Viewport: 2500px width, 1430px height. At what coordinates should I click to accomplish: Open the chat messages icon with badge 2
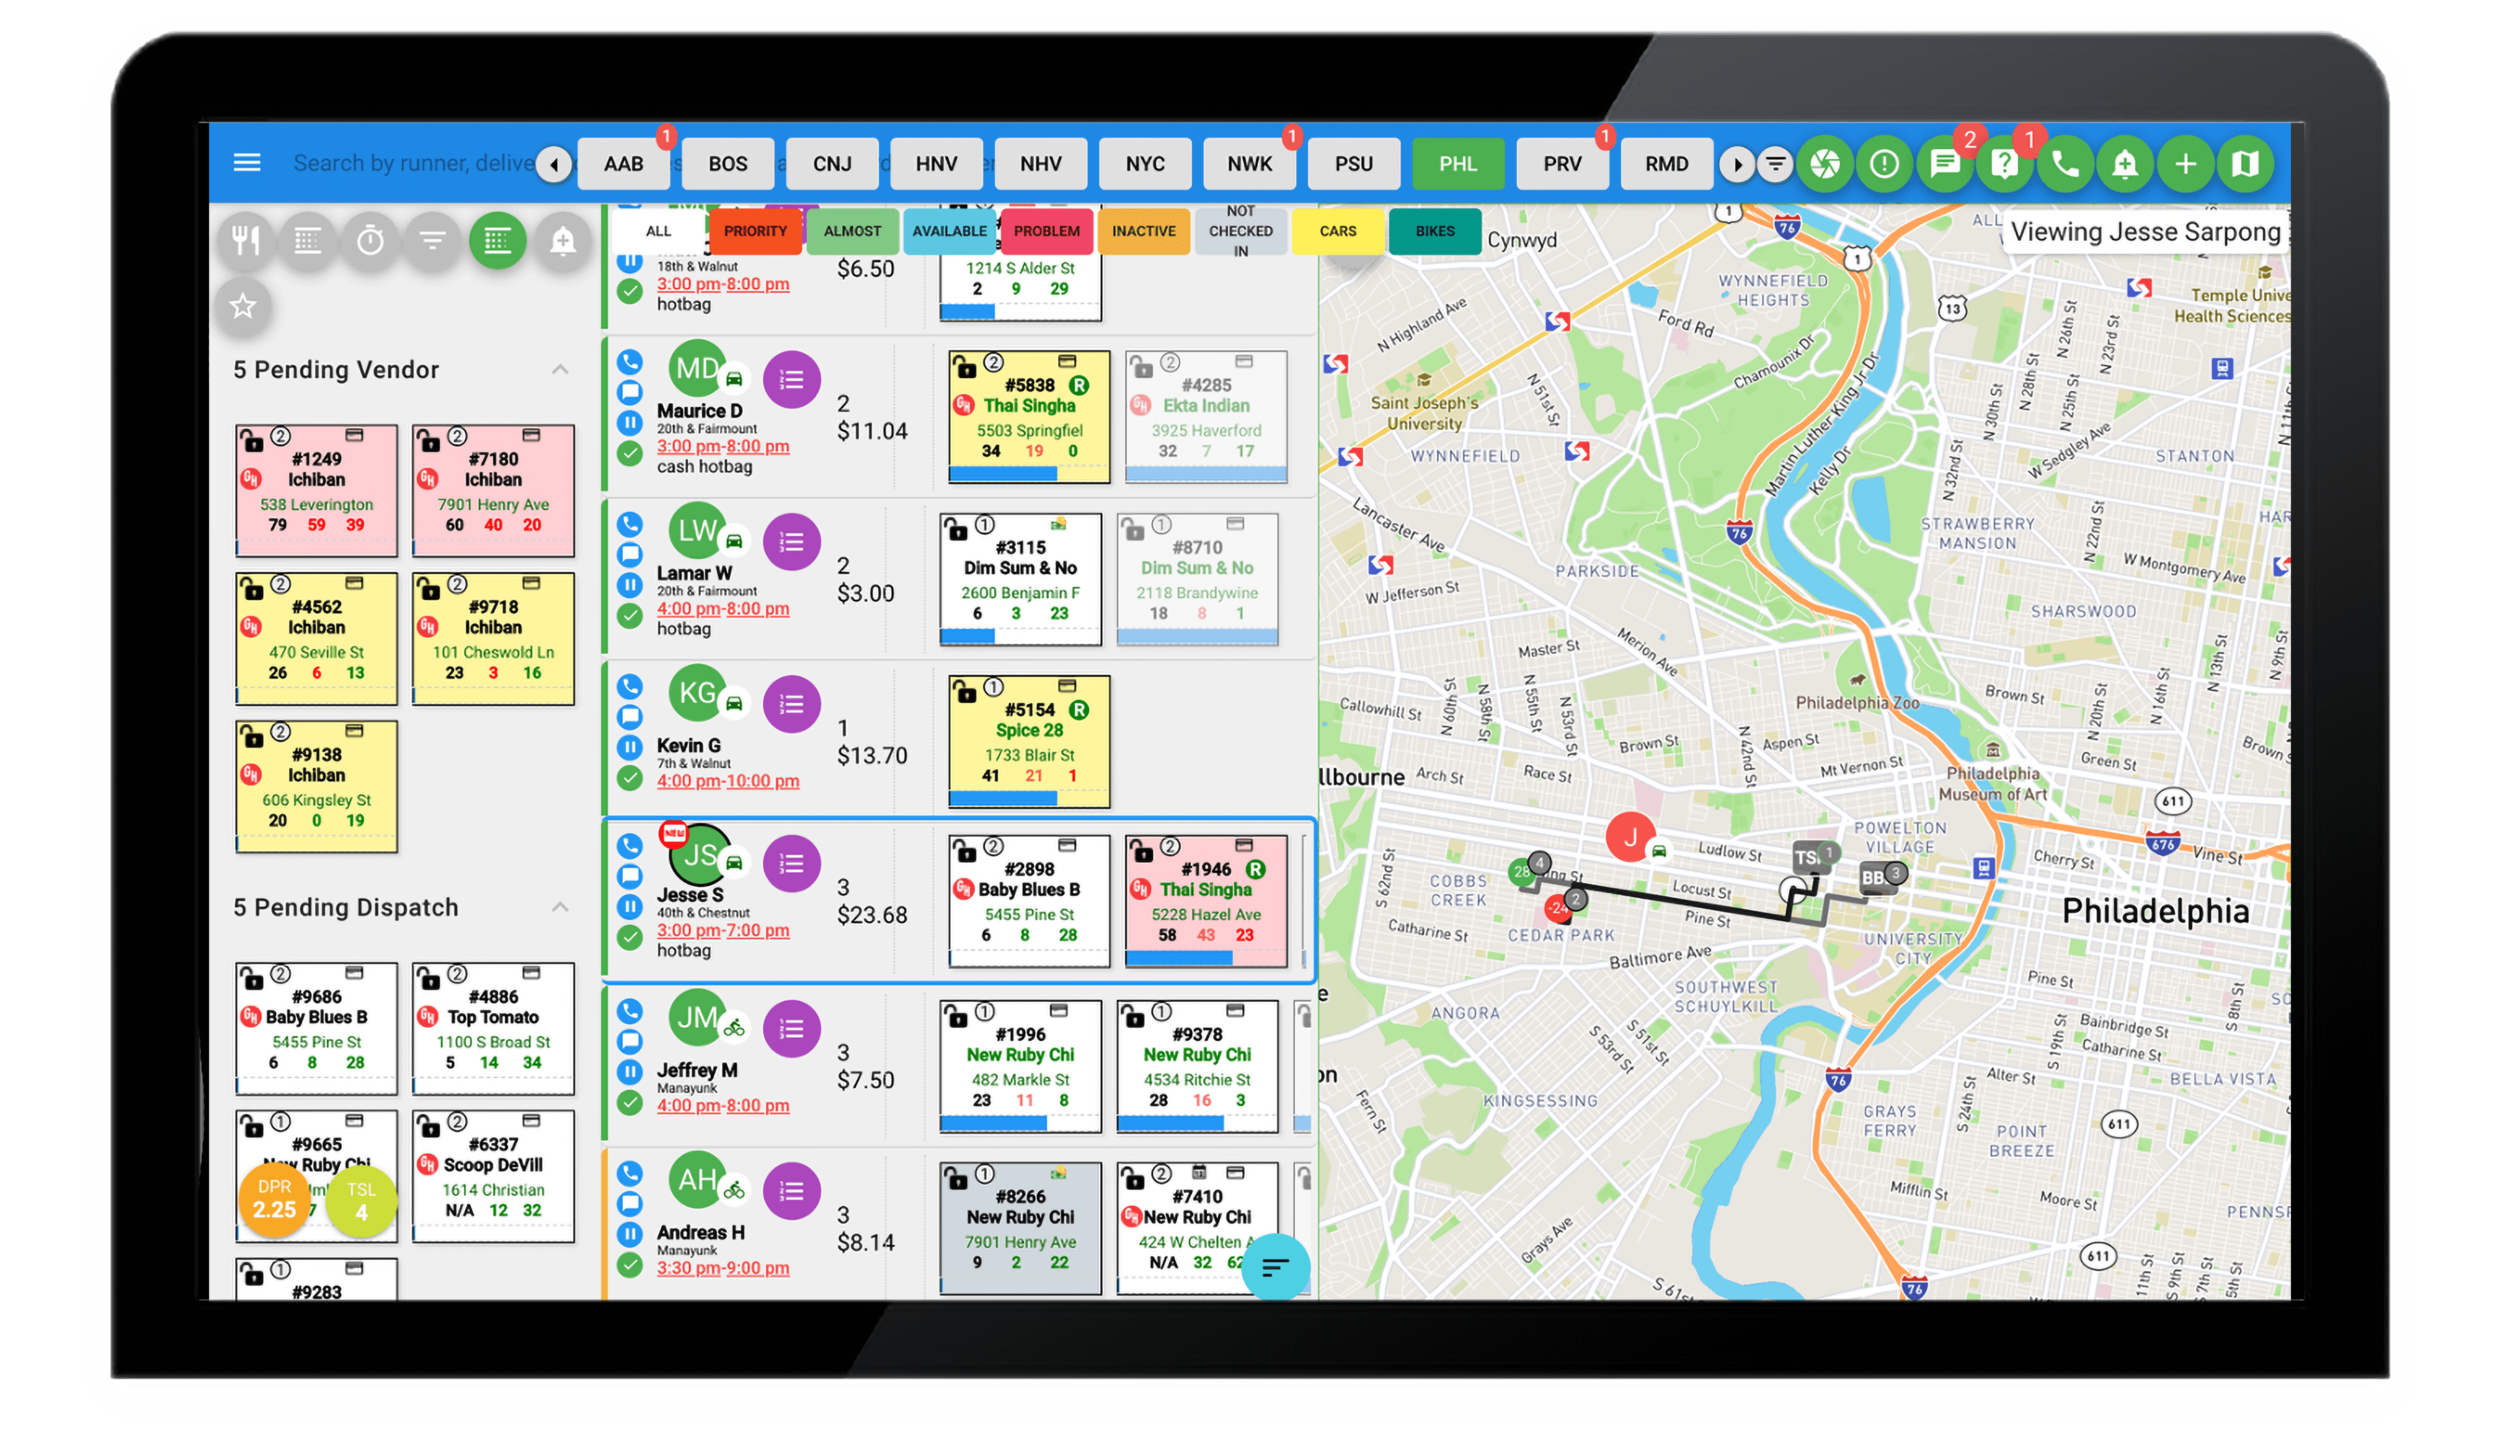[x=1943, y=164]
